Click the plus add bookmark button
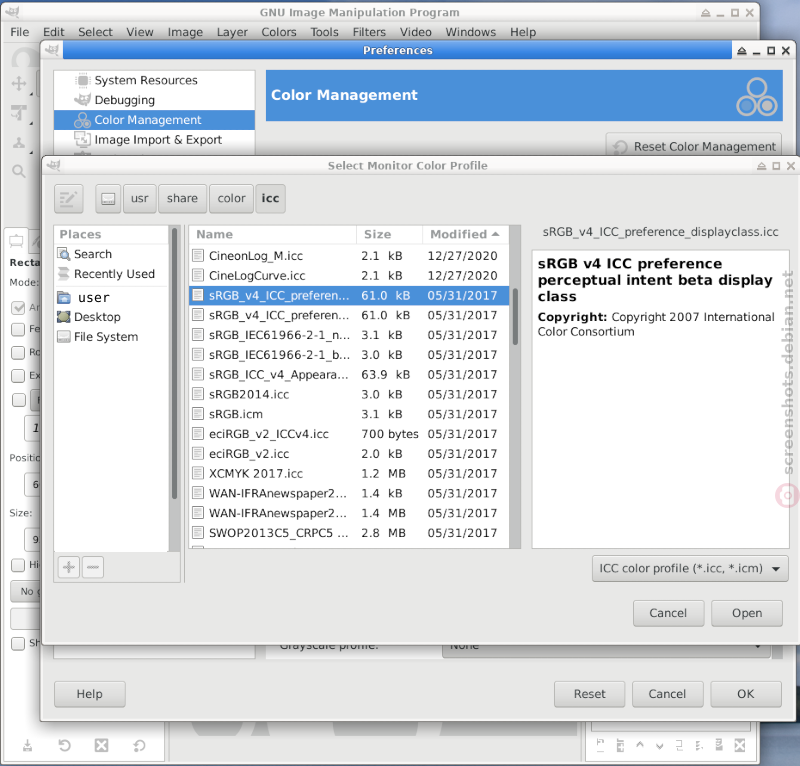 (x=69, y=567)
